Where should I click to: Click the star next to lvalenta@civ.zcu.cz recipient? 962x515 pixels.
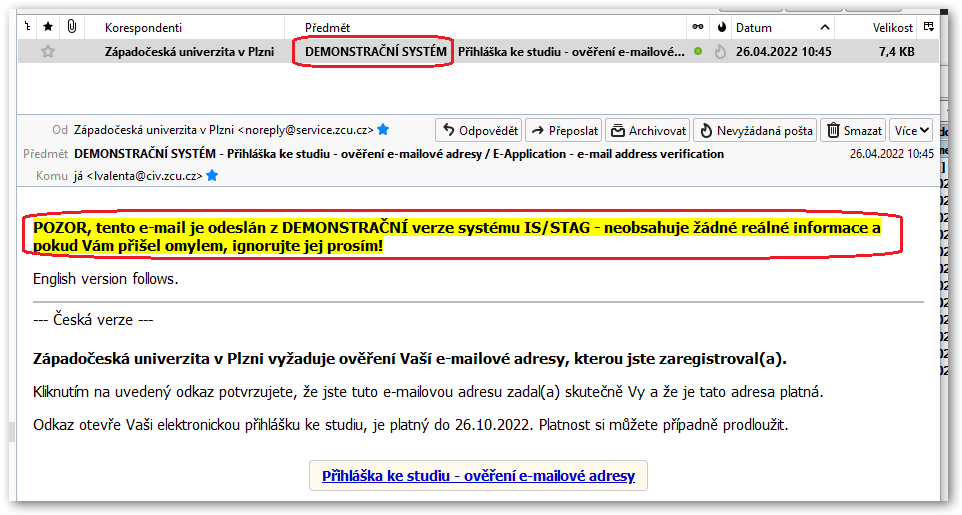(x=212, y=176)
